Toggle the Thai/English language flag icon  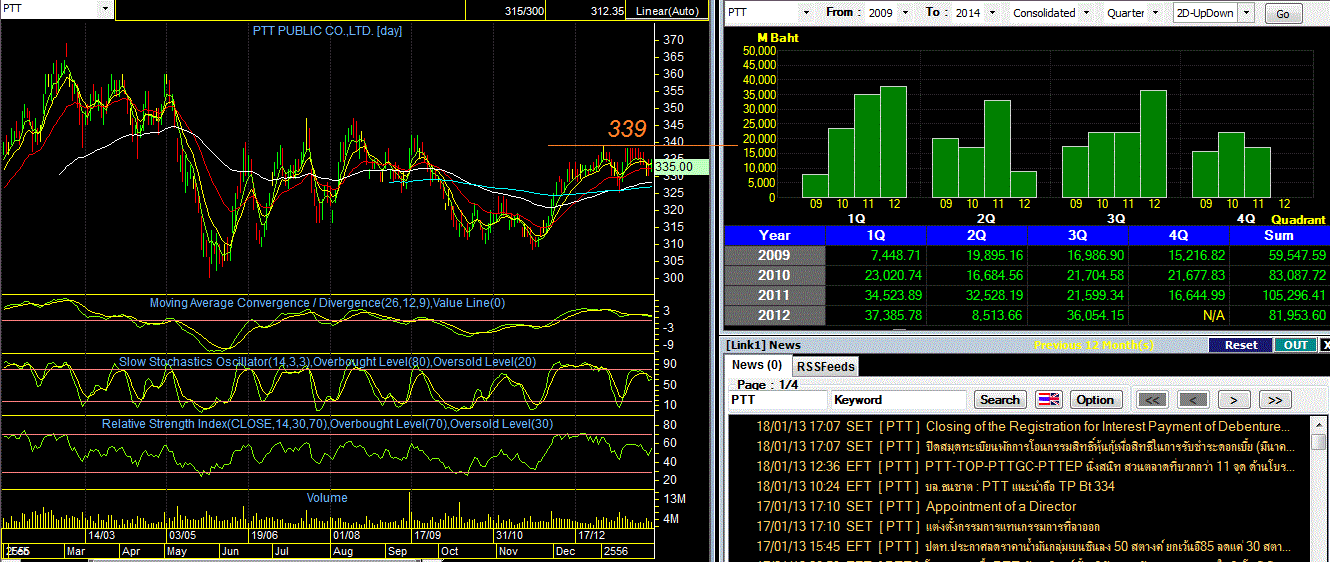[1048, 399]
